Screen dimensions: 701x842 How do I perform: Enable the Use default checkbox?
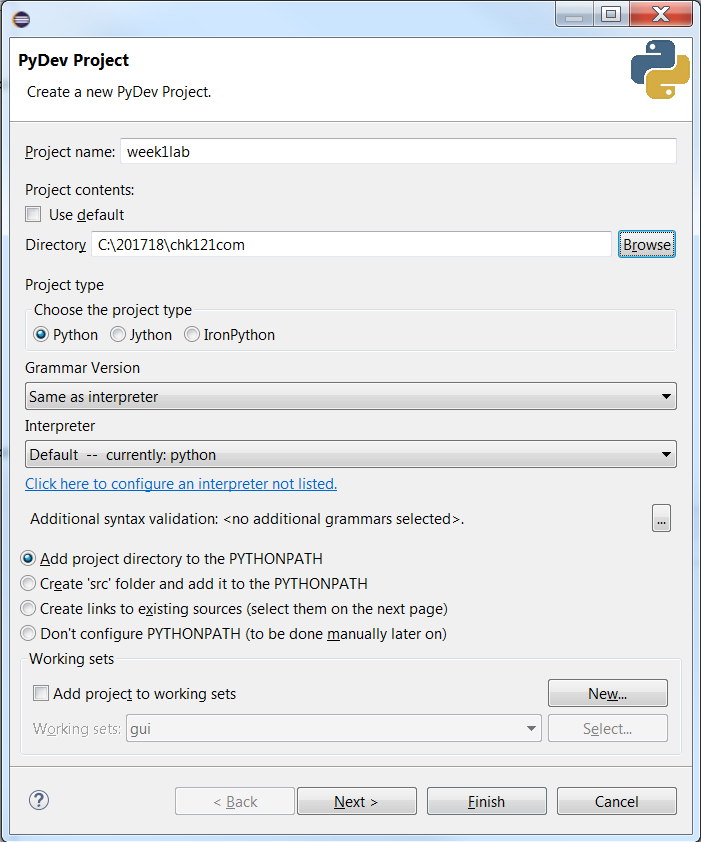click(x=34, y=214)
